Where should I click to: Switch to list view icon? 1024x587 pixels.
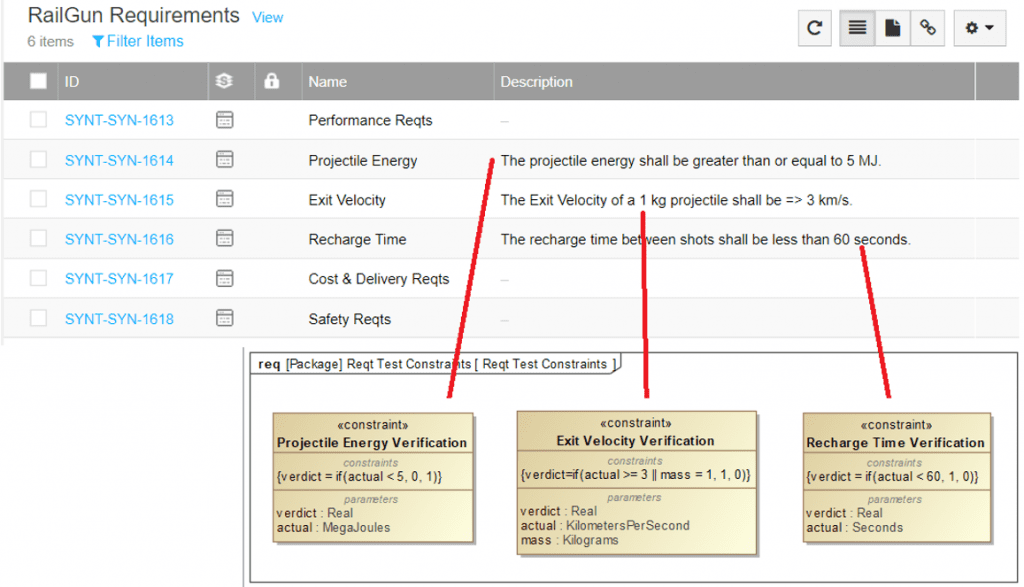[x=857, y=29]
